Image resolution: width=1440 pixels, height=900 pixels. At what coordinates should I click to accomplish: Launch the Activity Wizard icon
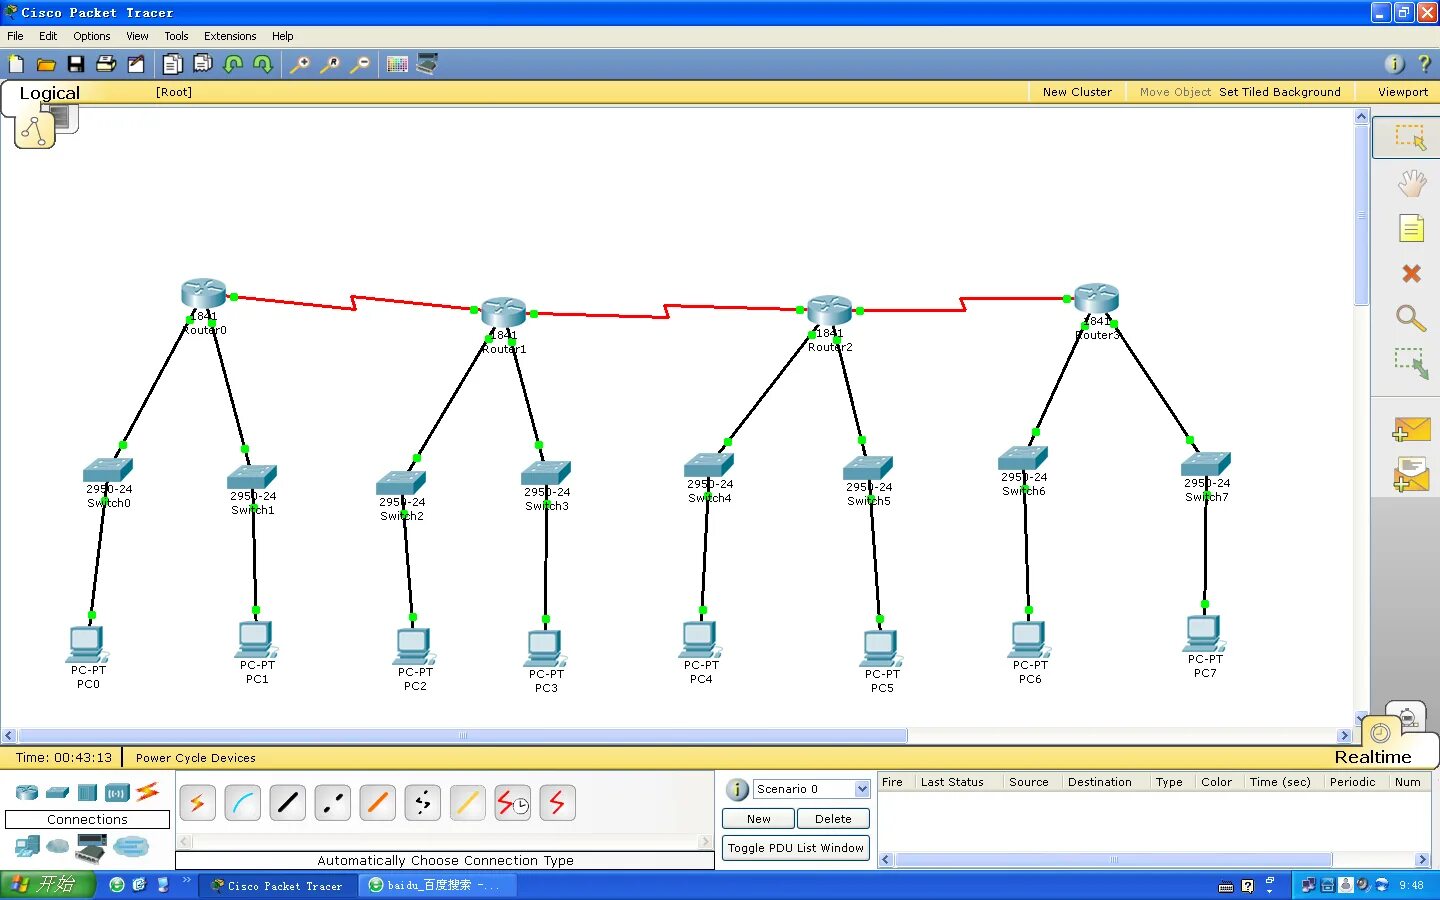click(x=136, y=64)
